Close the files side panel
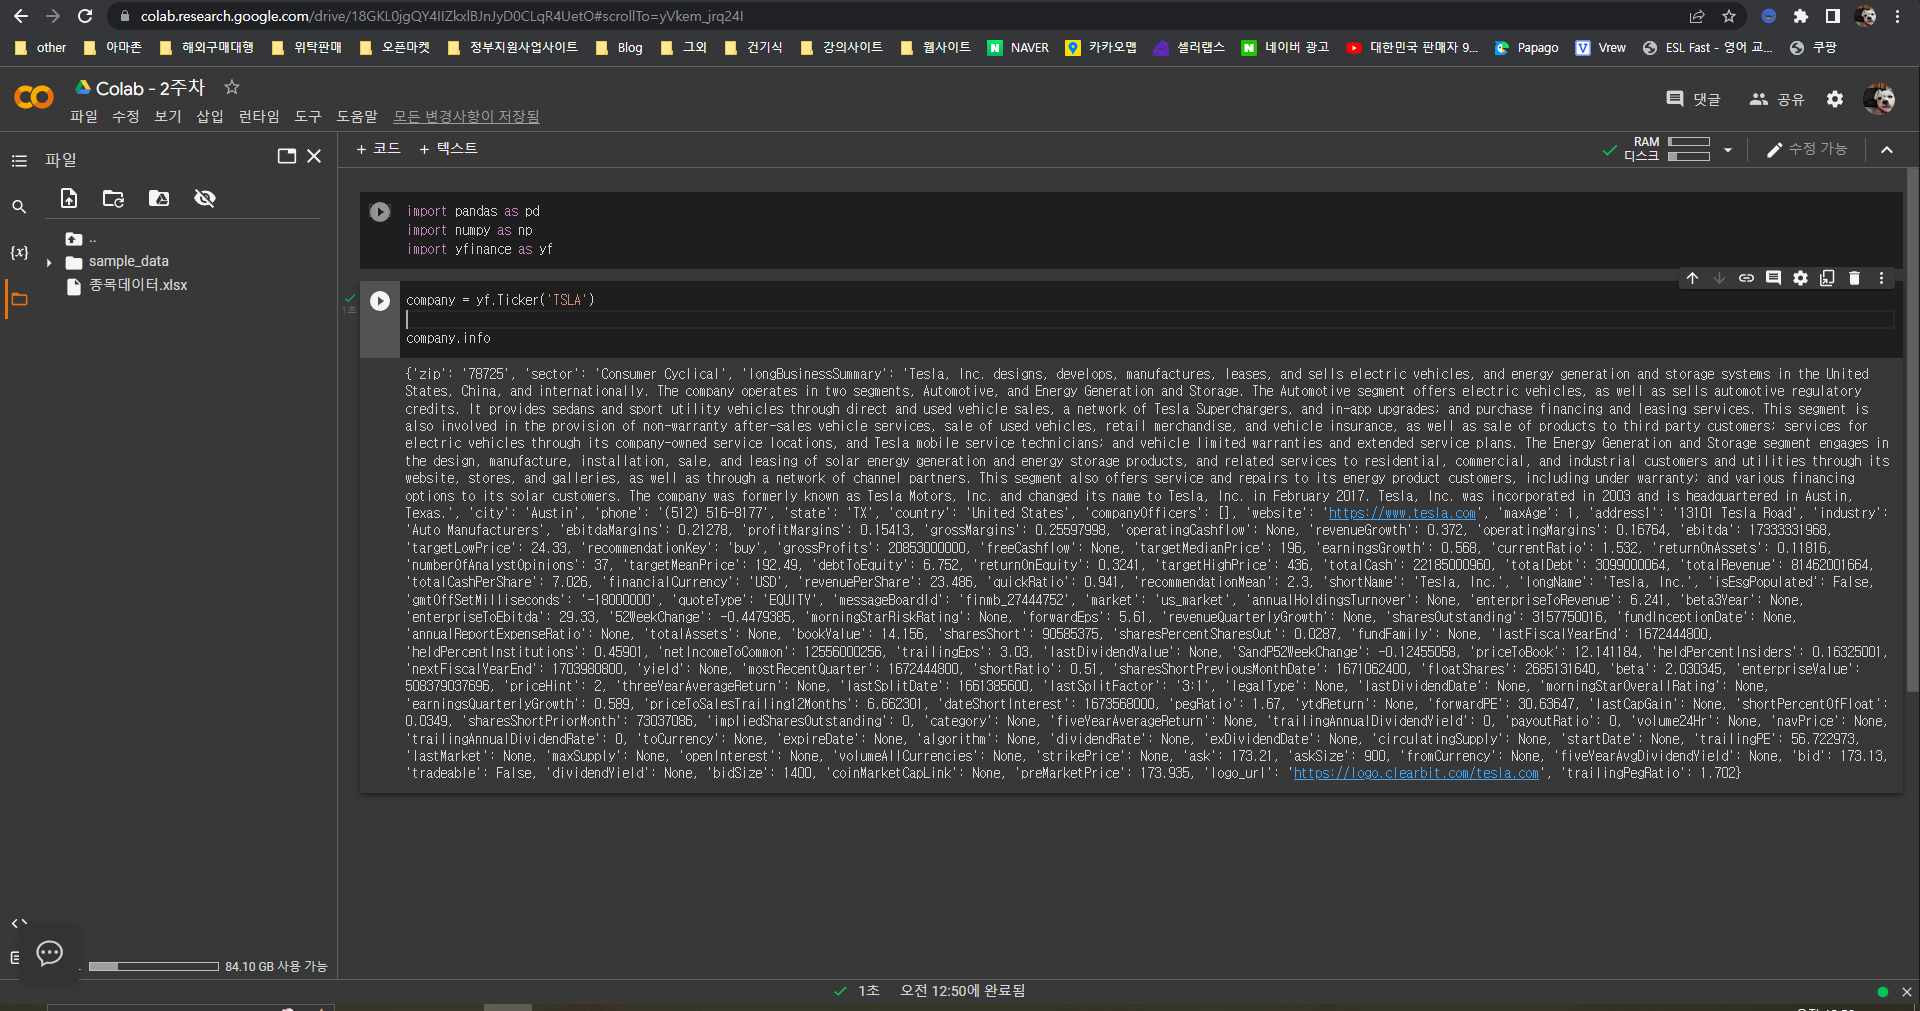This screenshot has width=1920, height=1011. pyautogui.click(x=314, y=156)
